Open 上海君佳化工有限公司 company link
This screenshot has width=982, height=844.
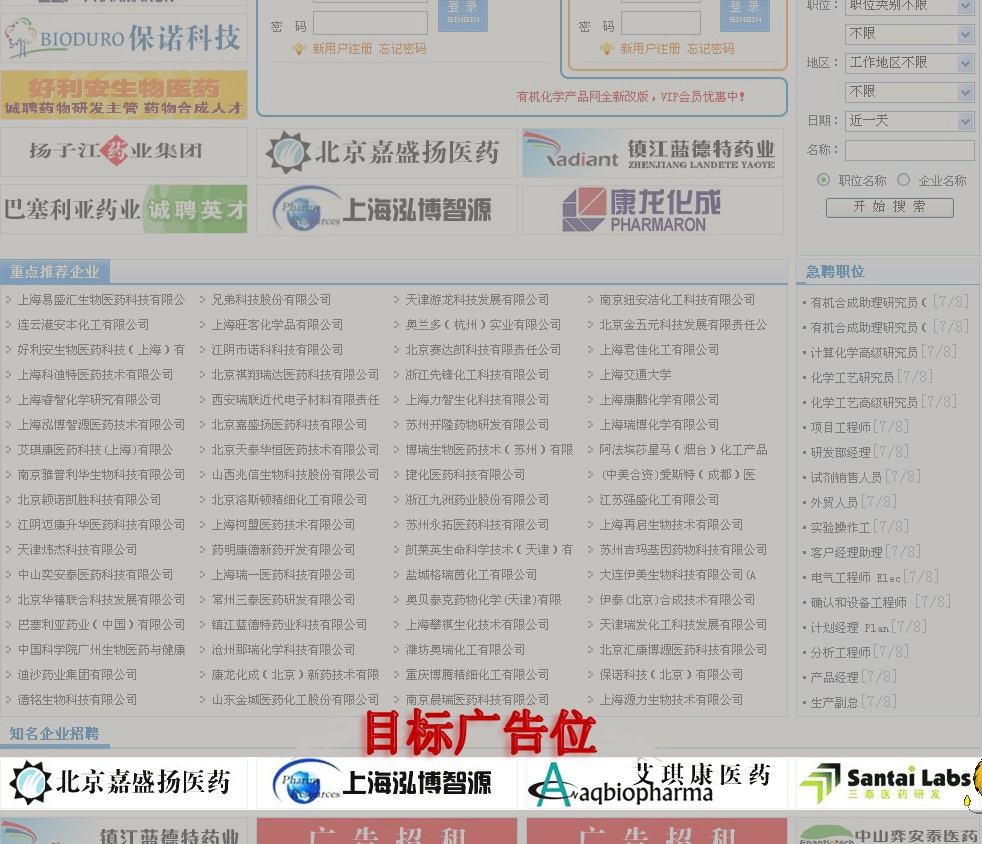coord(659,350)
